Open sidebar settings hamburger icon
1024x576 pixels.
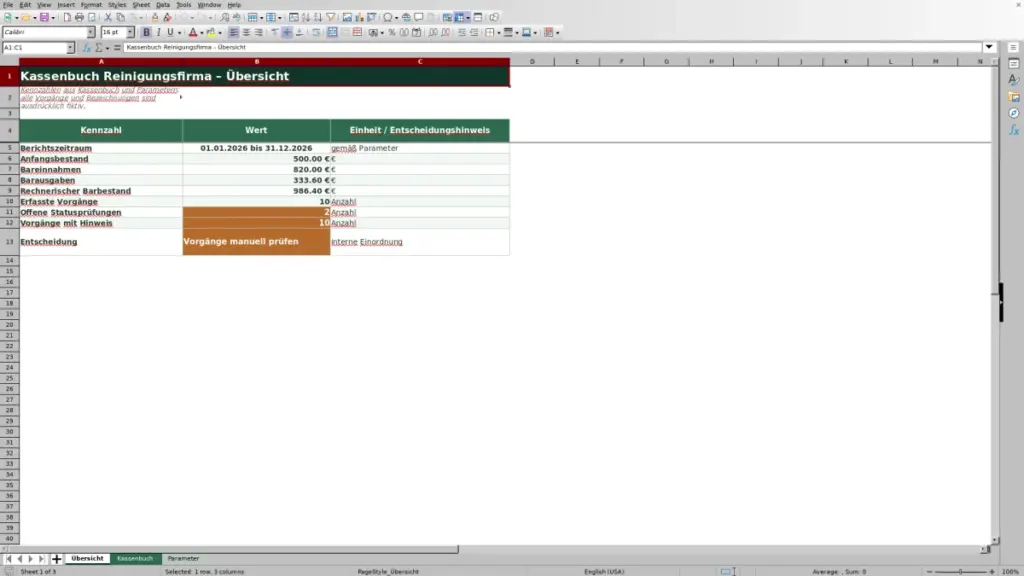click(x=1014, y=48)
